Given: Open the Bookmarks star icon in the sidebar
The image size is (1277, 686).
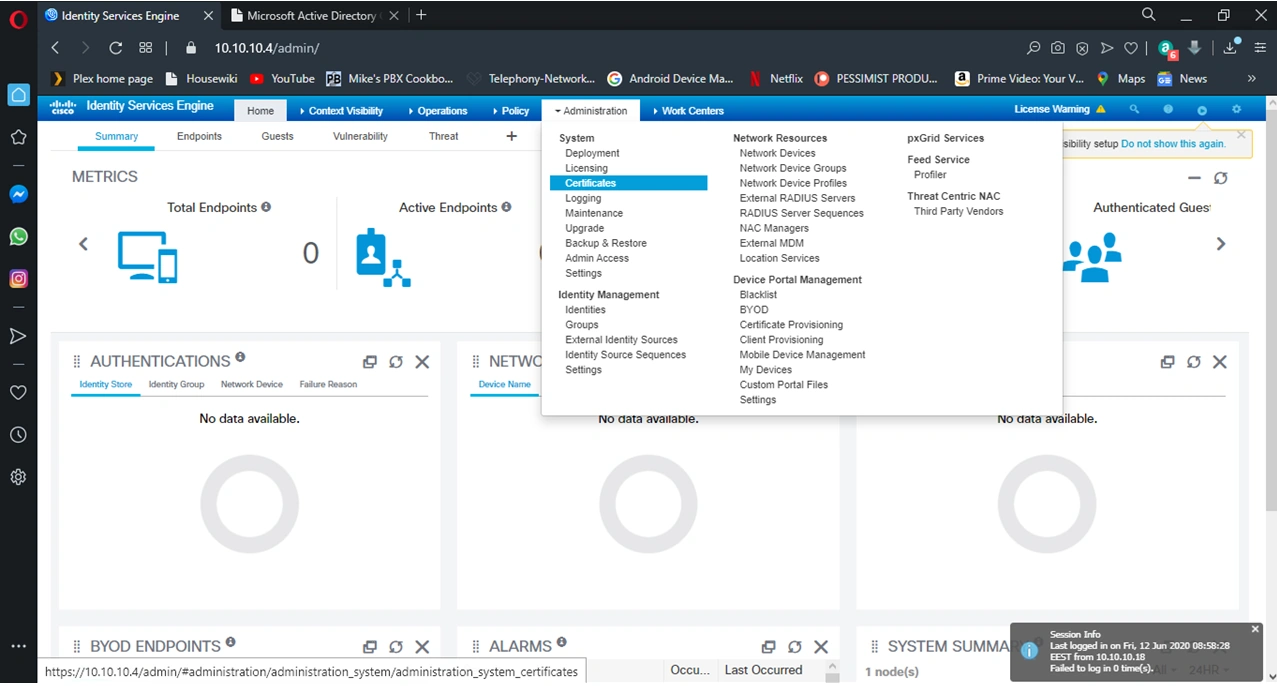Looking at the screenshot, I should [18, 137].
